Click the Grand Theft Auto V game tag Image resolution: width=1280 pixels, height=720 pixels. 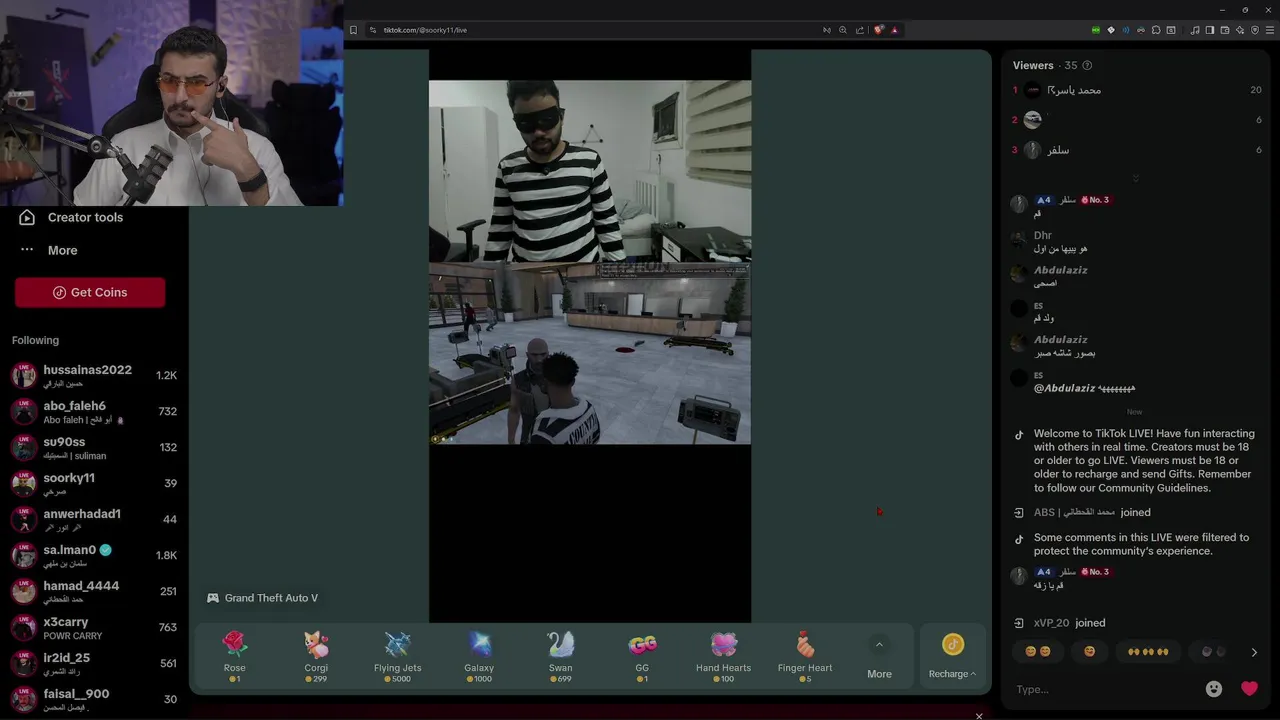pyautogui.click(x=262, y=598)
